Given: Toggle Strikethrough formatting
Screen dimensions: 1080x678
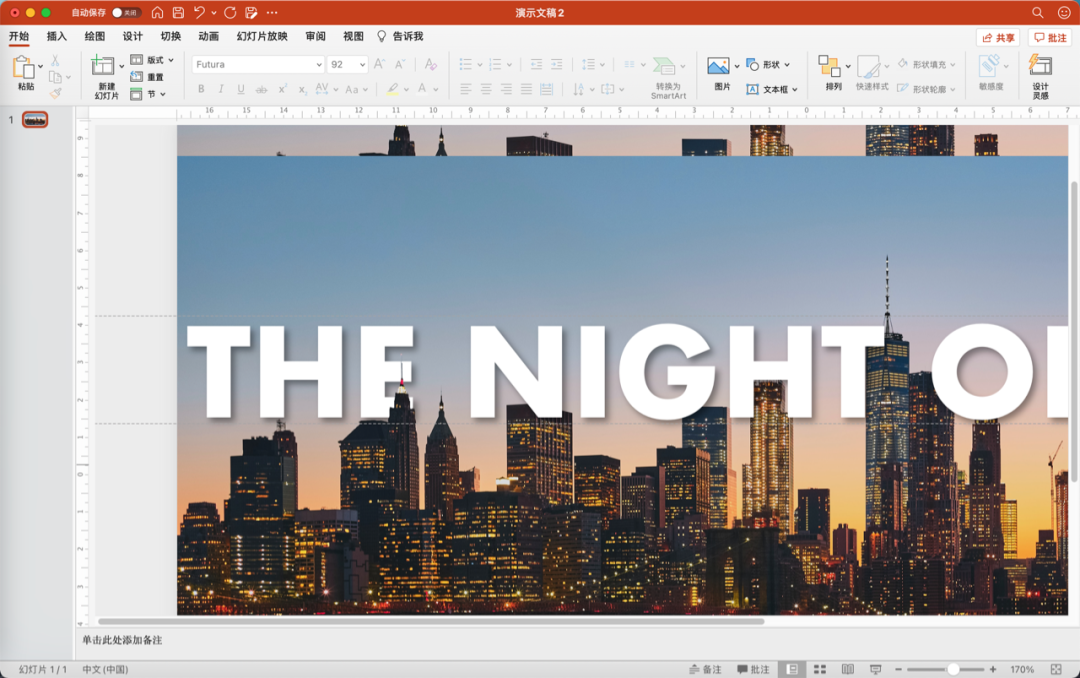Looking at the screenshot, I should click(x=261, y=89).
